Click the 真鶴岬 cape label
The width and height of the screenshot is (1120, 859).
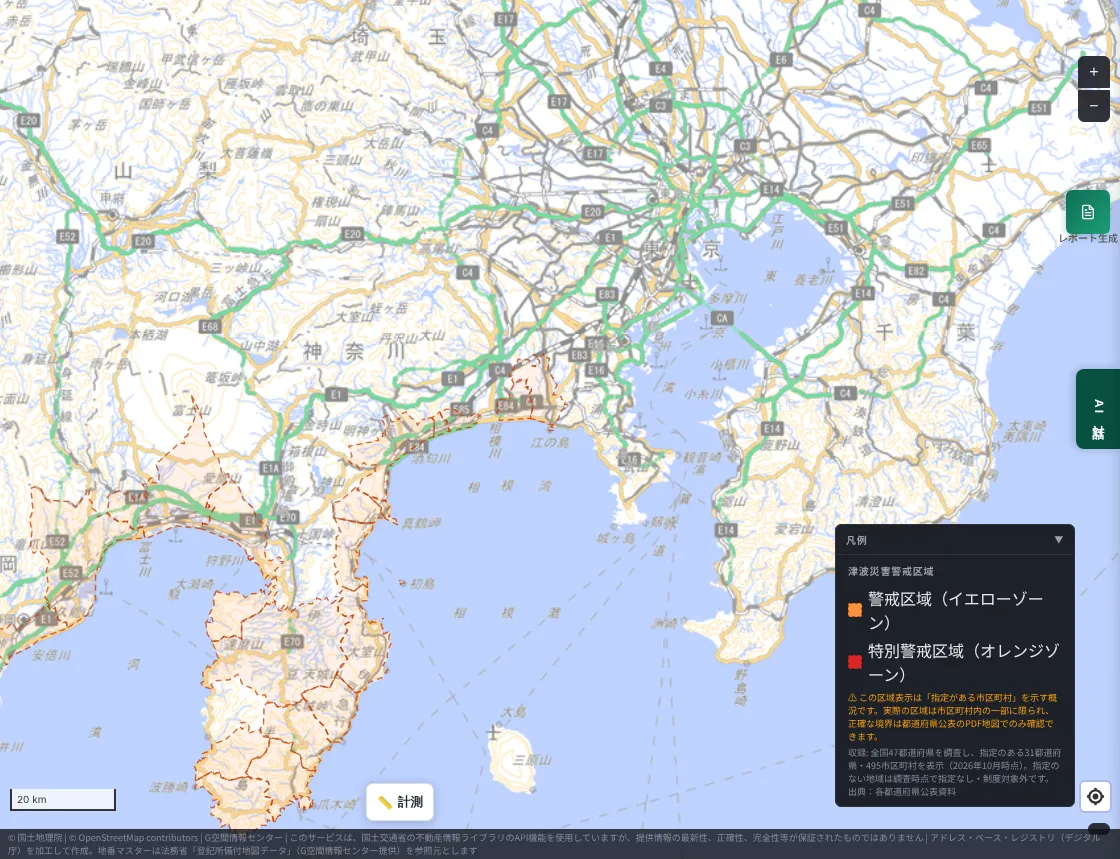(420, 523)
